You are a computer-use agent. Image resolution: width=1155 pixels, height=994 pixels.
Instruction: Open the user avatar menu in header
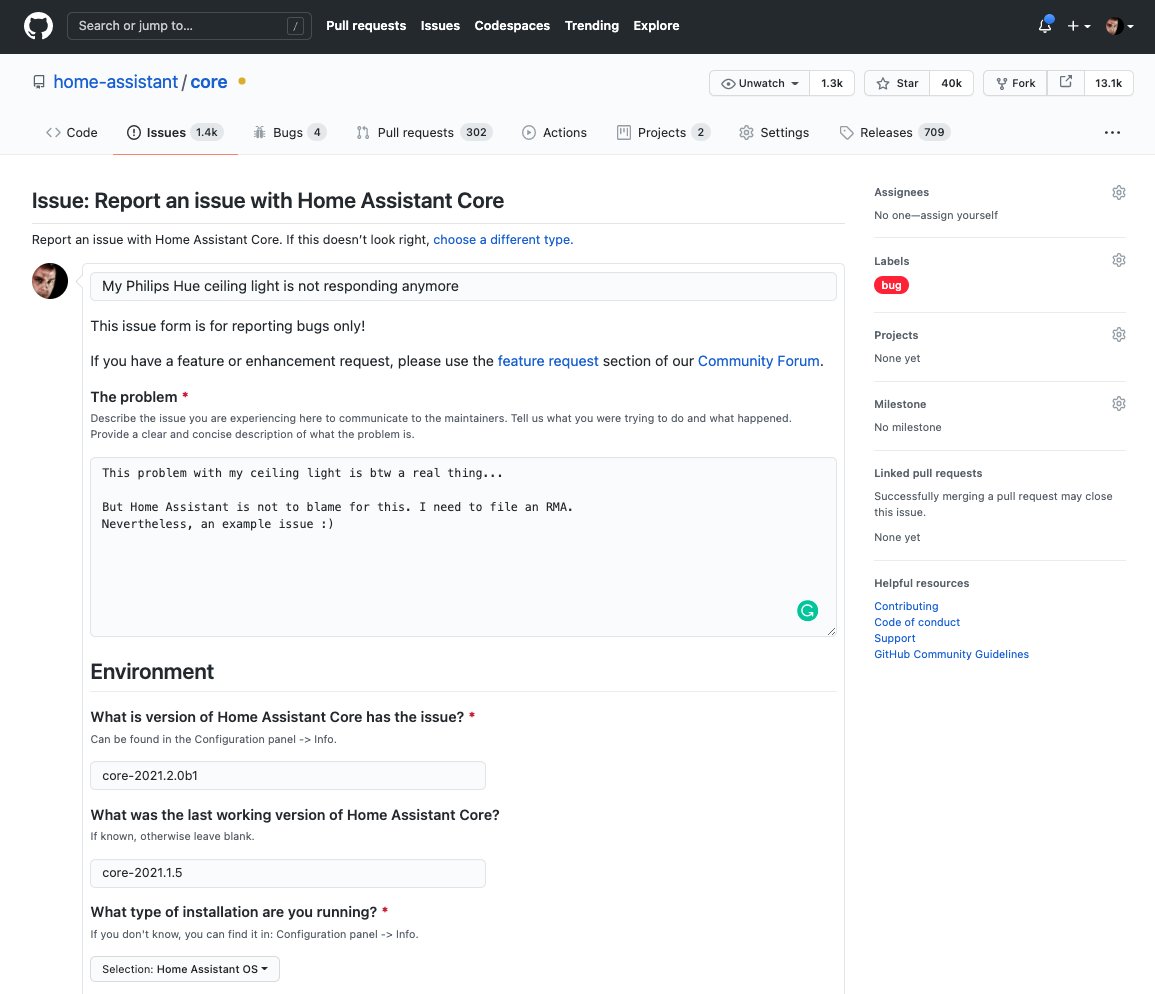pos(1119,26)
